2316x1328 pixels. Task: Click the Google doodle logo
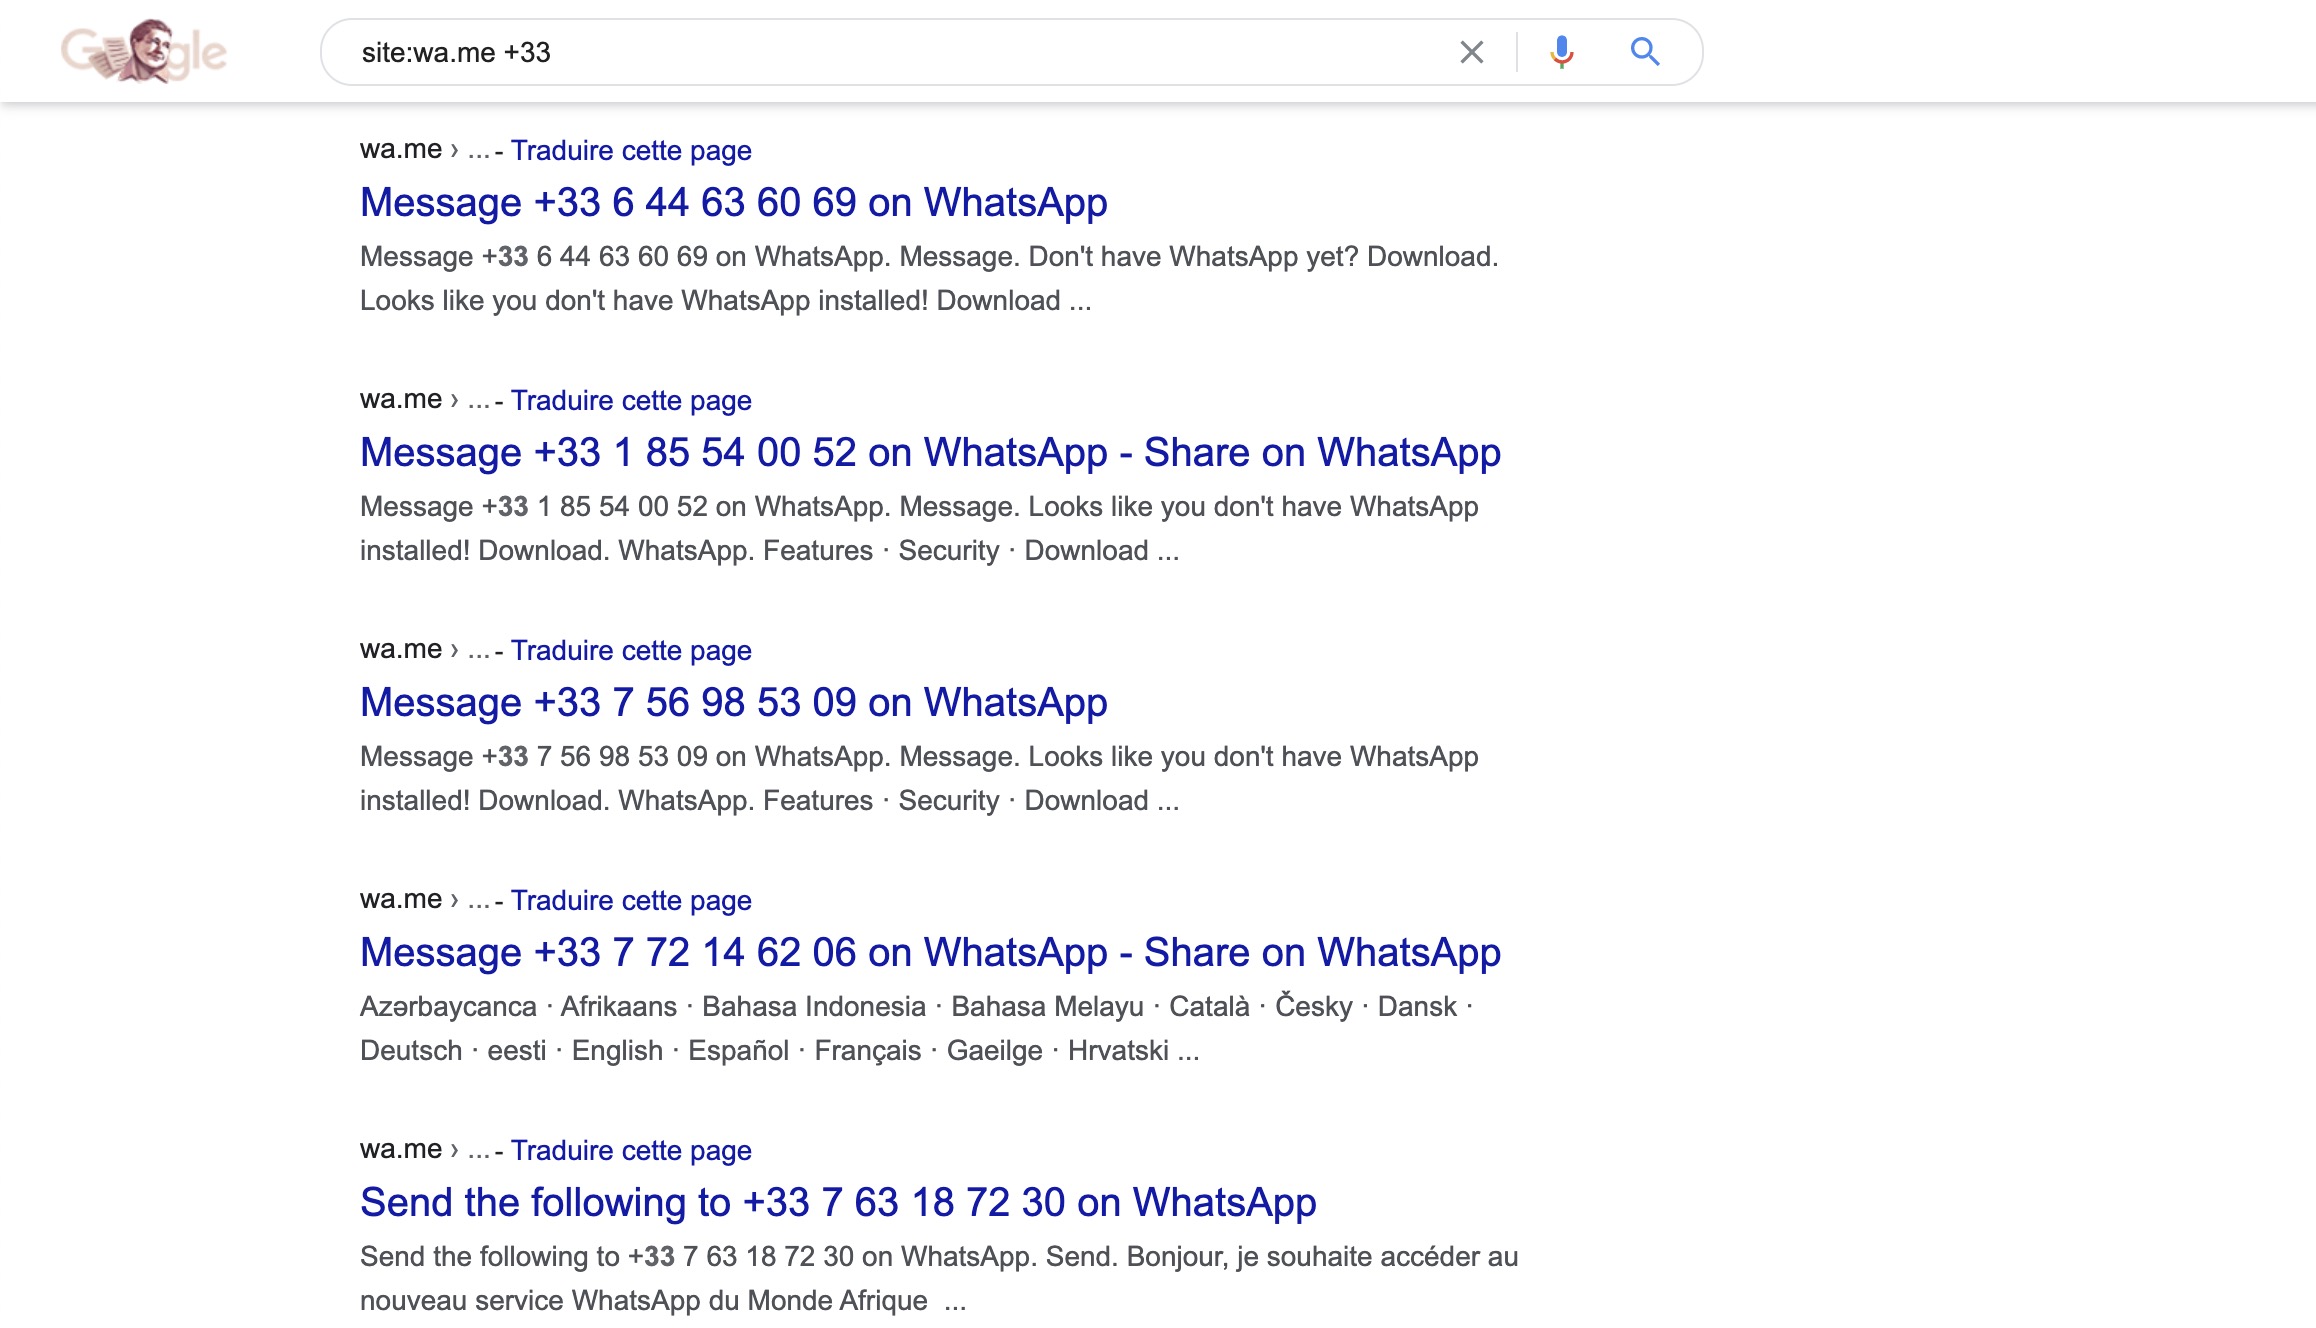coord(144,51)
